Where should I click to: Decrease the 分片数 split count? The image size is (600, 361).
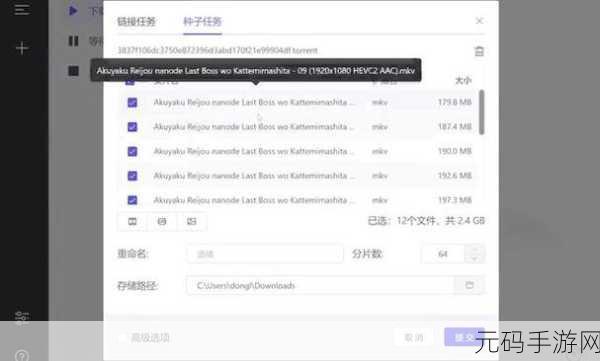click(x=475, y=258)
